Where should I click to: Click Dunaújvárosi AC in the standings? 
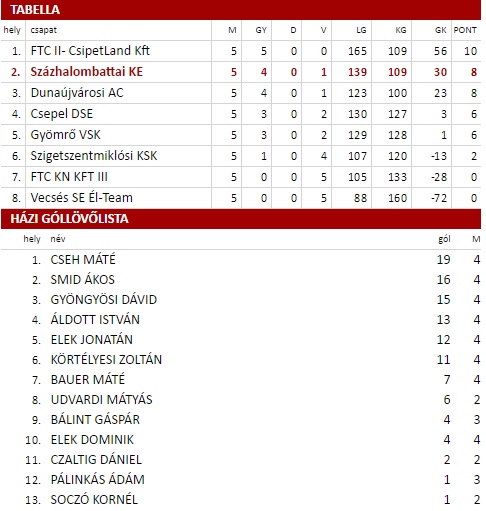click(77, 93)
